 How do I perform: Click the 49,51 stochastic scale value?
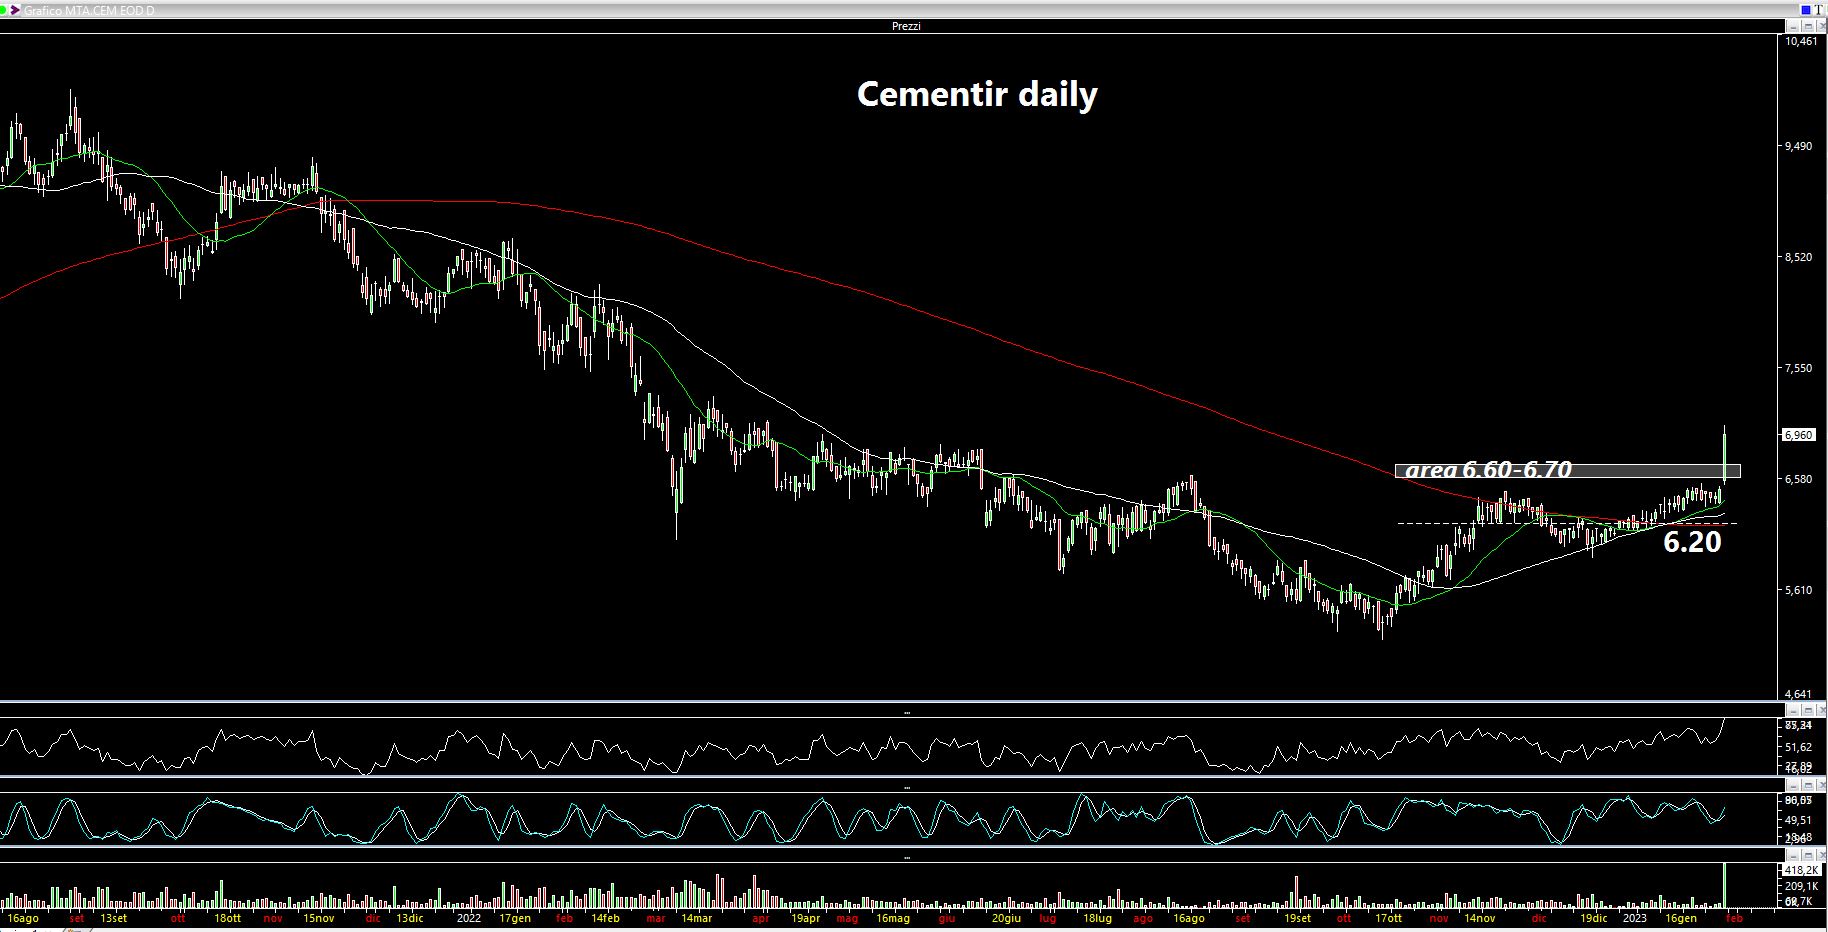click(x=1799, y=820)
